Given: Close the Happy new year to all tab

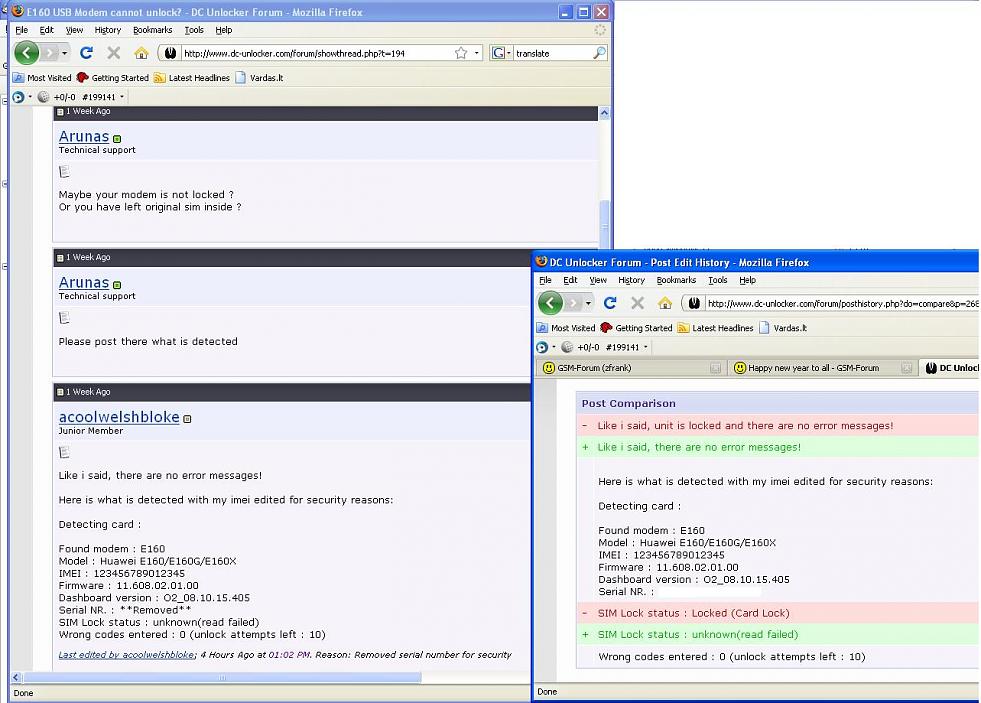Looking at the screenshot, I should coord(907,368).
